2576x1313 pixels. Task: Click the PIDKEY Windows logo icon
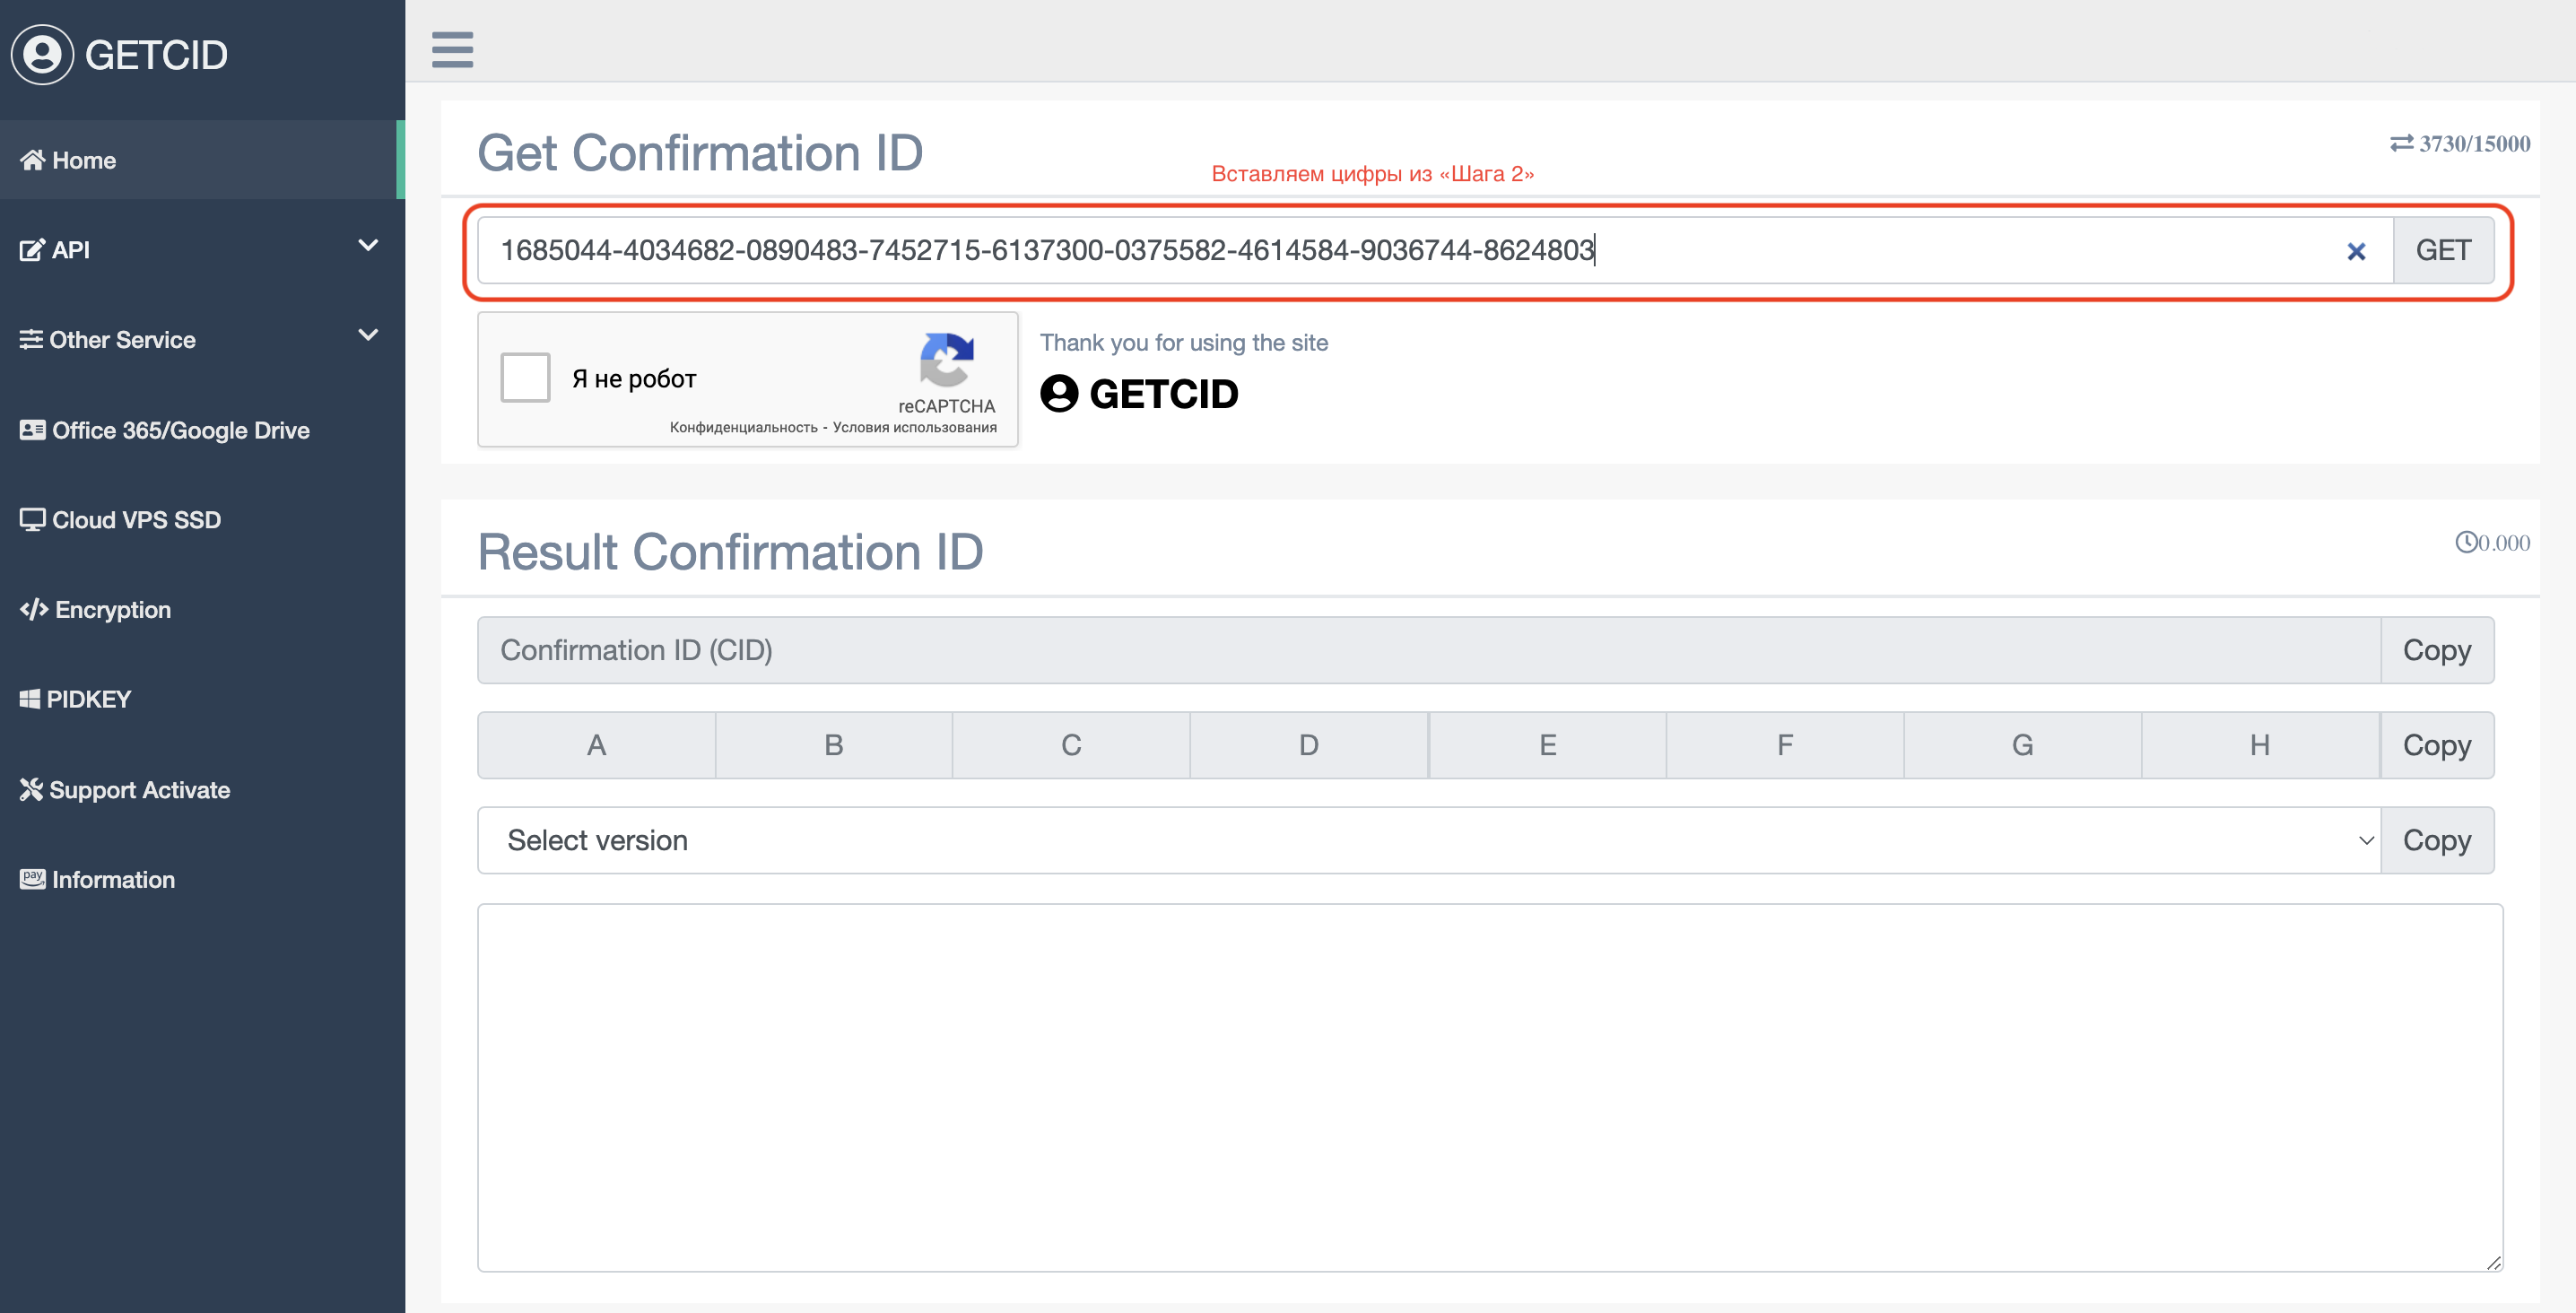click(30, 699)
